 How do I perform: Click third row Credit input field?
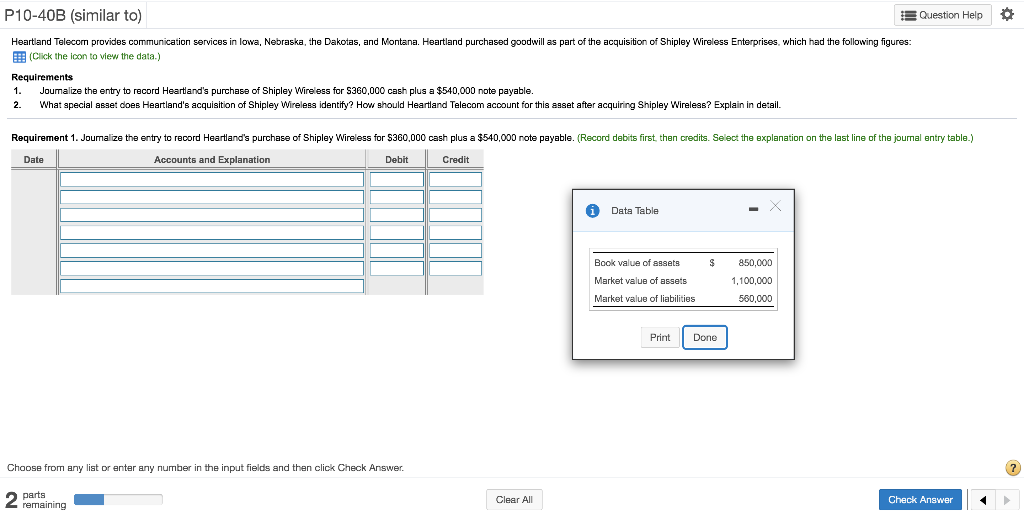(455, 215)
